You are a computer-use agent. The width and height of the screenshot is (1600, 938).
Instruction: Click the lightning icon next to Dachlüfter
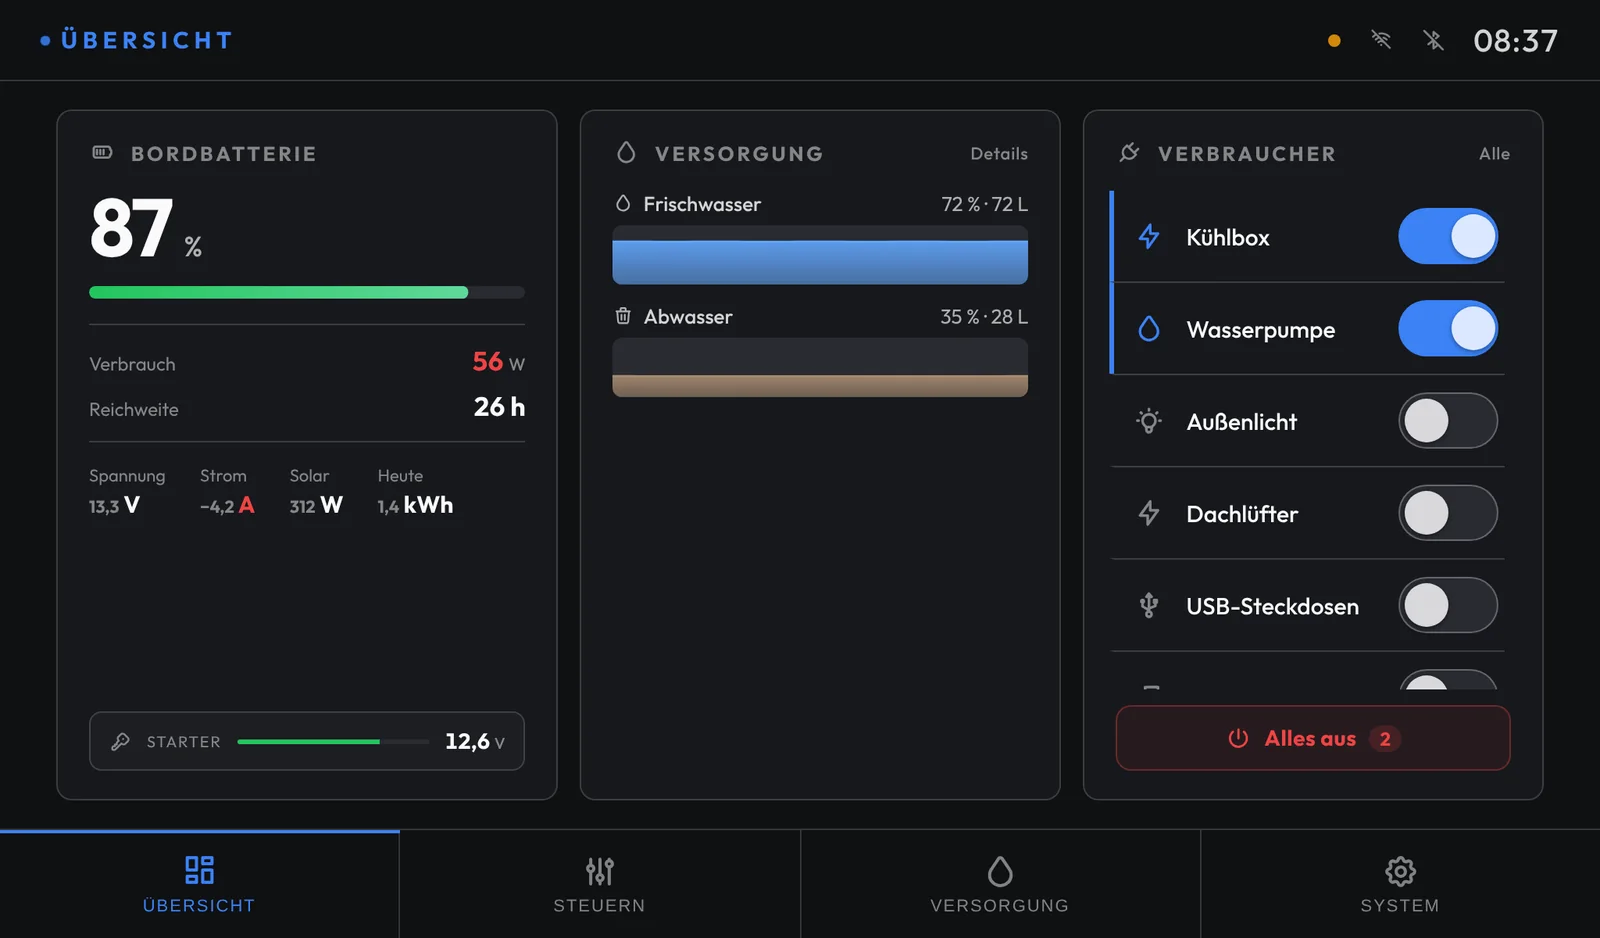pyautogui.click(x=1149, y=513)
